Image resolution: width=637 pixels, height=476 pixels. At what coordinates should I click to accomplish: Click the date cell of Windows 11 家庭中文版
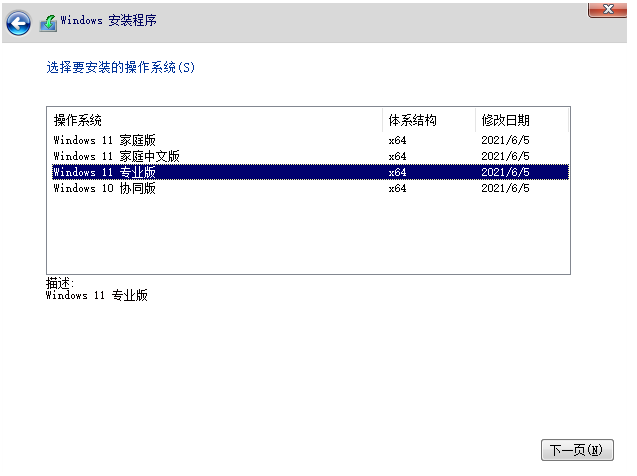505,156
